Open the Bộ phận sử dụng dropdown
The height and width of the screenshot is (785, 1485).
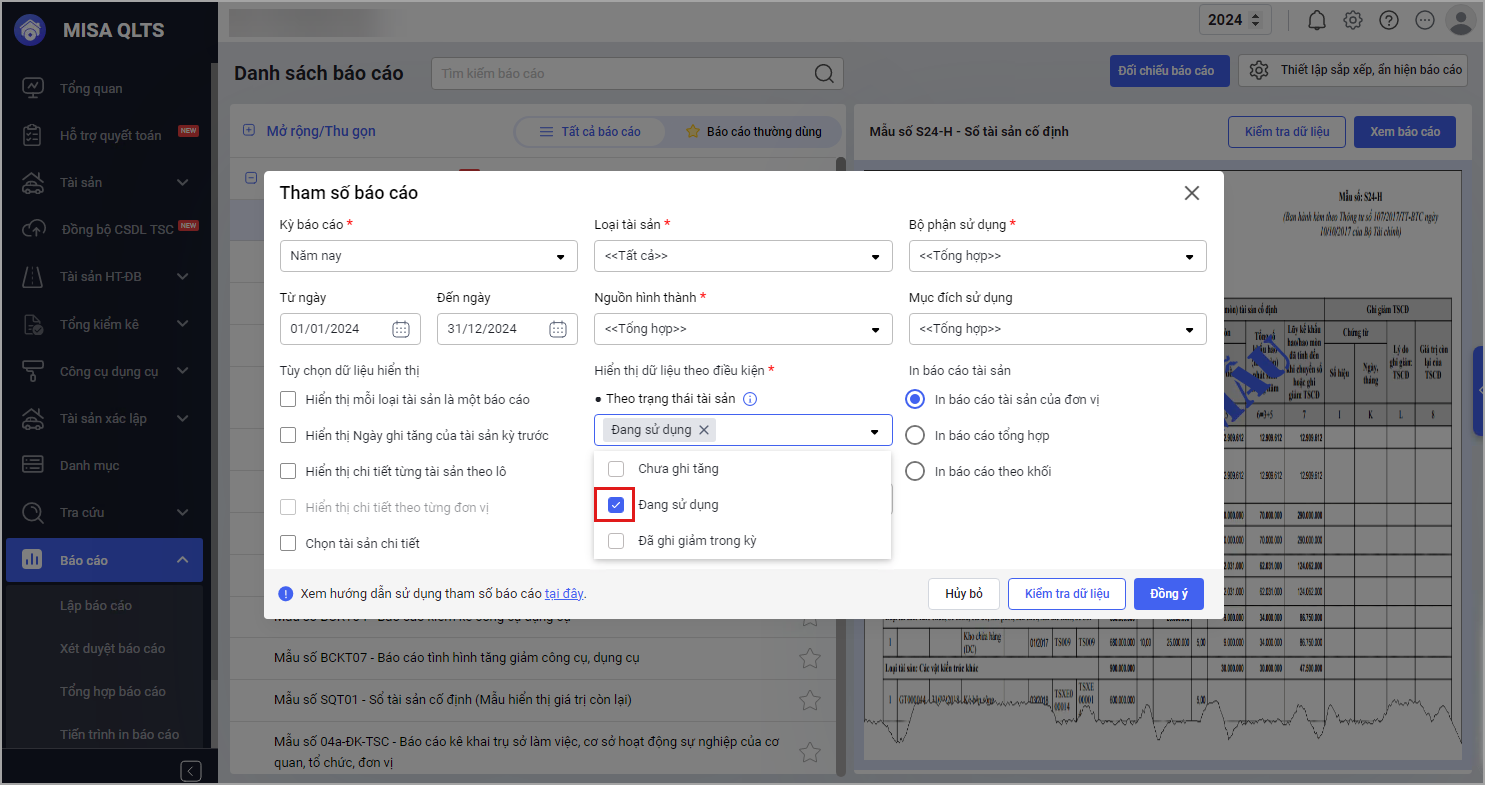coord(1057,256)
